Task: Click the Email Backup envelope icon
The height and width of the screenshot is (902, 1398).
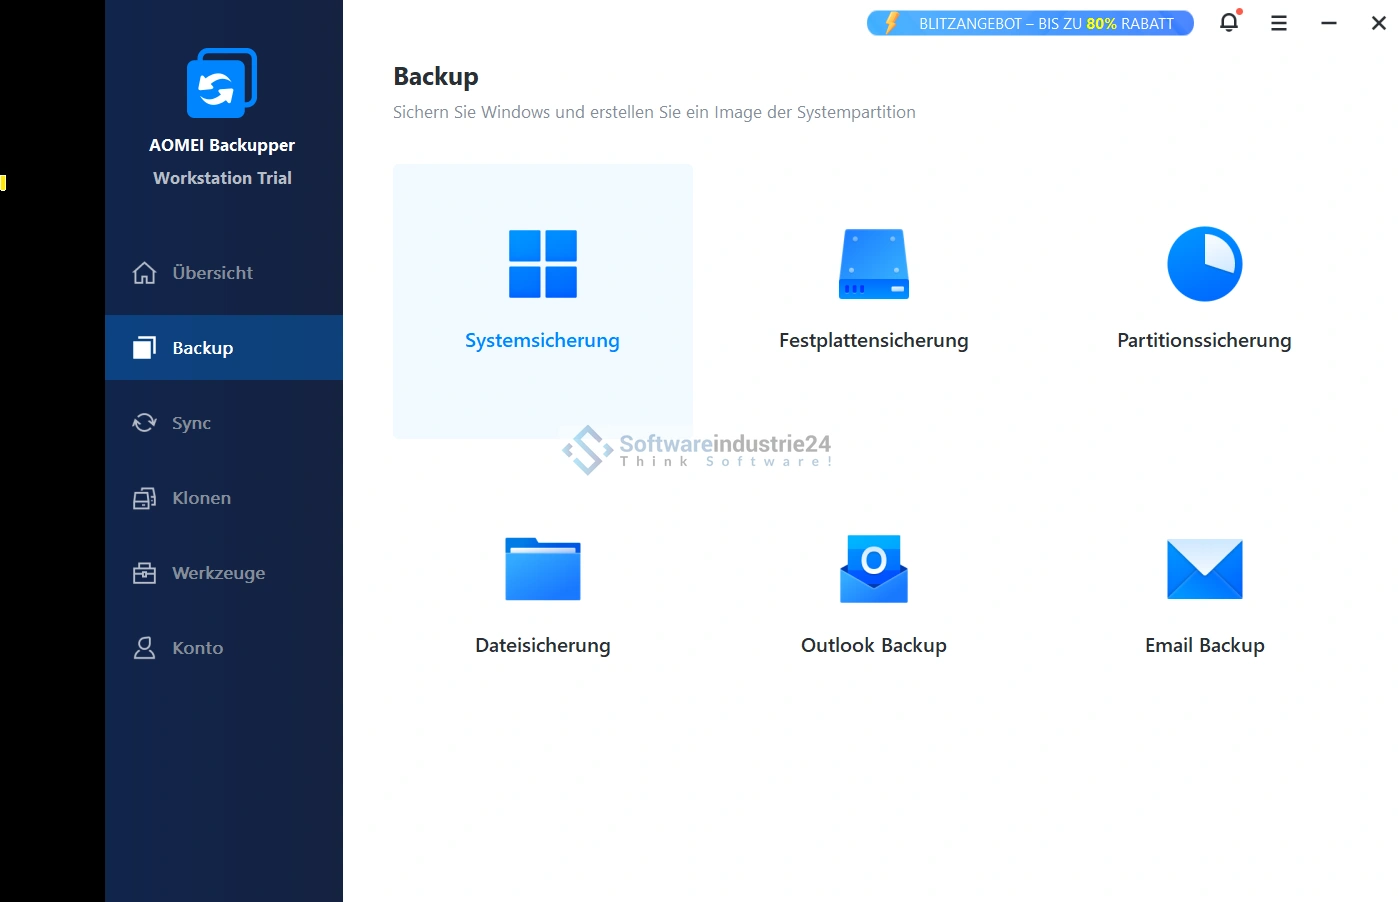Action: (1204, 569)
